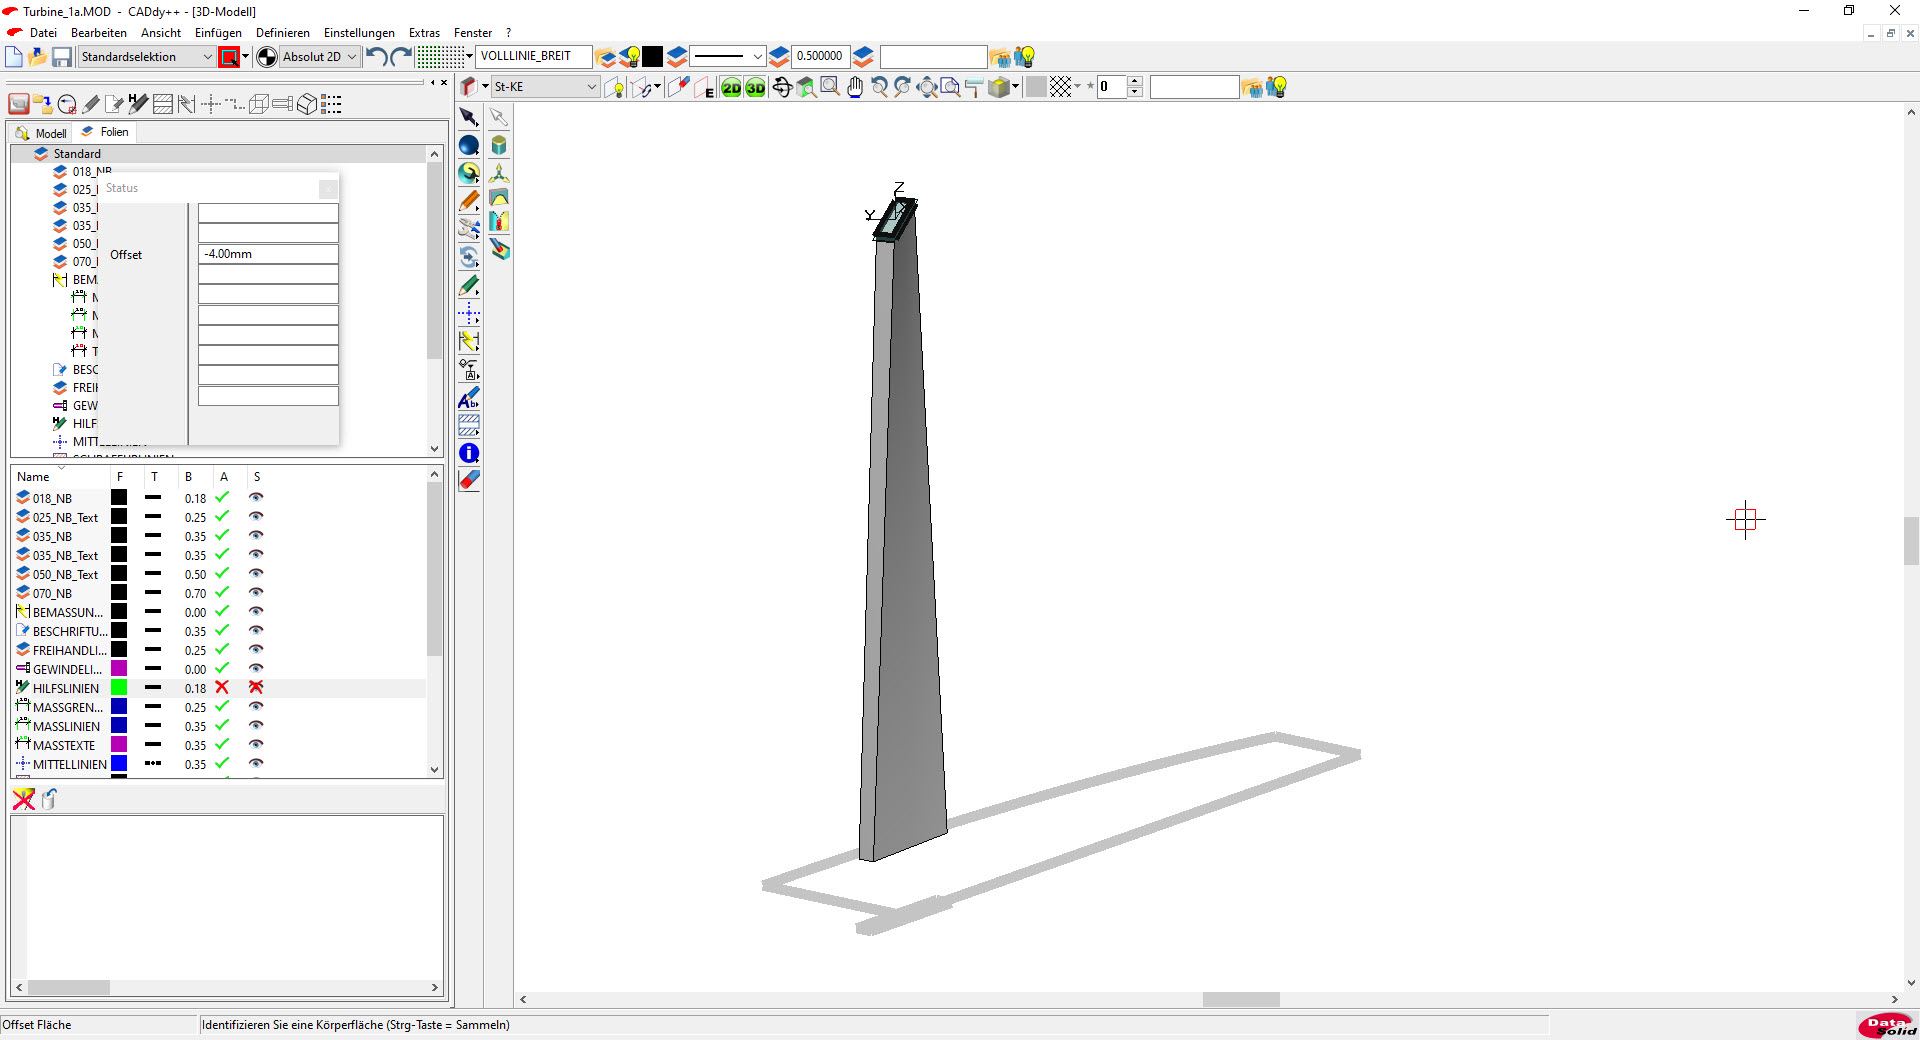Click the magenta color swatch of MASSTEXTE
Image resolution: width=1920 pixels, height=1040 pixels.
(119, 745)
